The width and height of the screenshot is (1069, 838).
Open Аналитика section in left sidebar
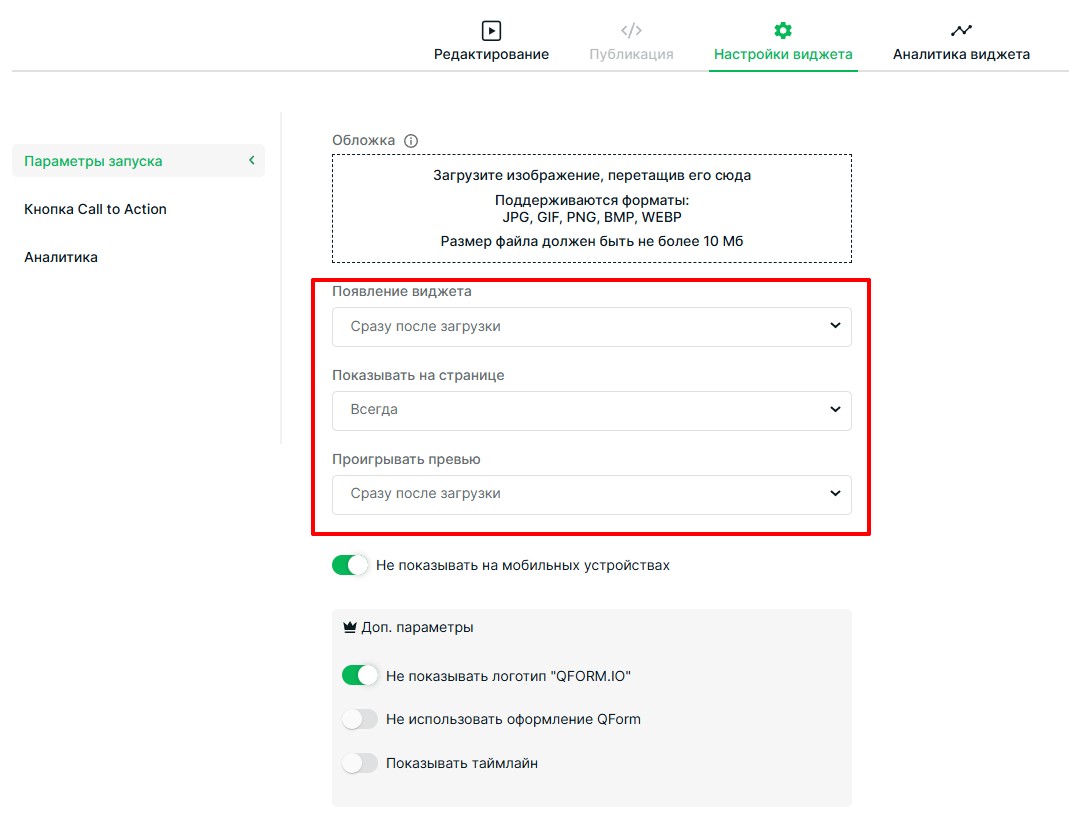pyautogui.click(x=61, y=257)
